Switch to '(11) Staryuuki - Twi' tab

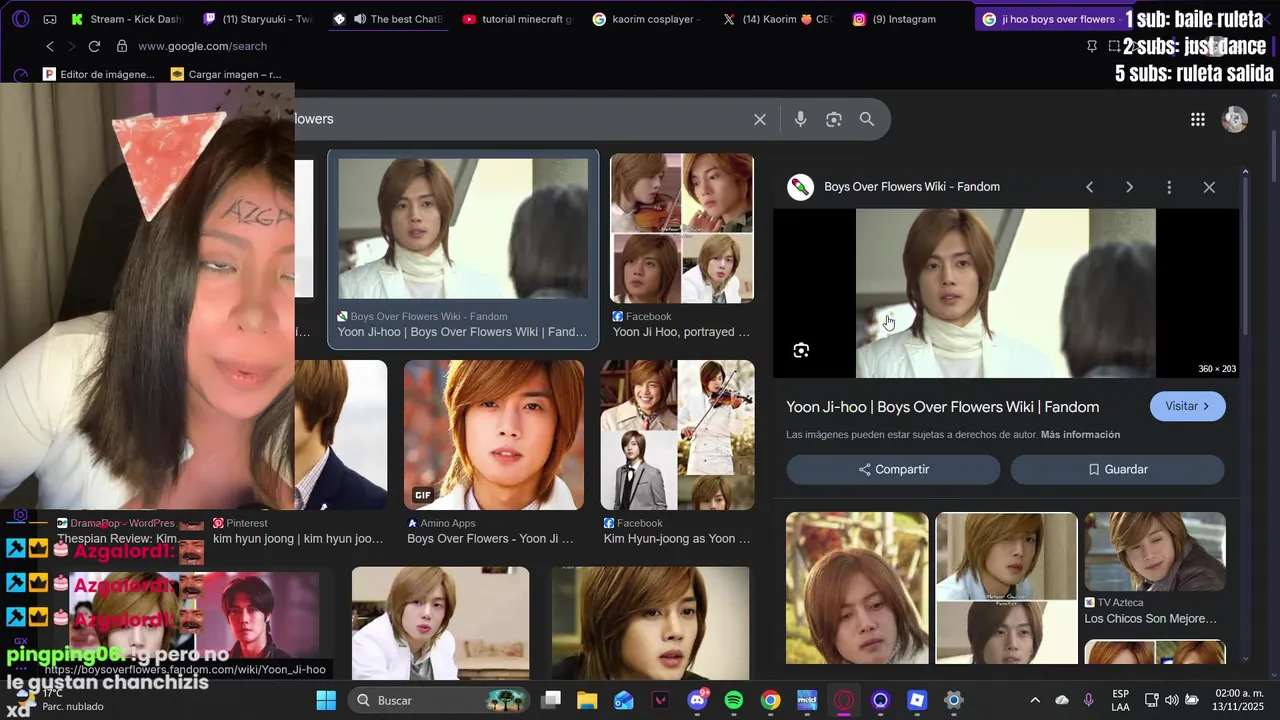(x=258, y=19)
